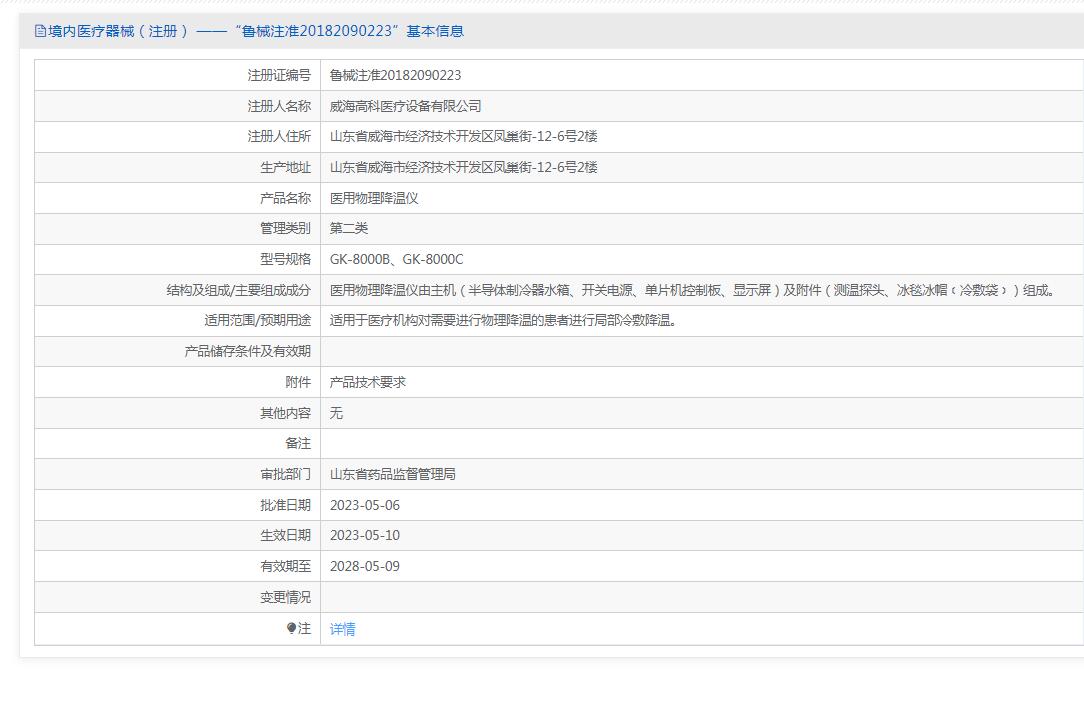Click the bulb icon beside 注 label
This screenshot has height=704, width=1084.
(291, 628)
